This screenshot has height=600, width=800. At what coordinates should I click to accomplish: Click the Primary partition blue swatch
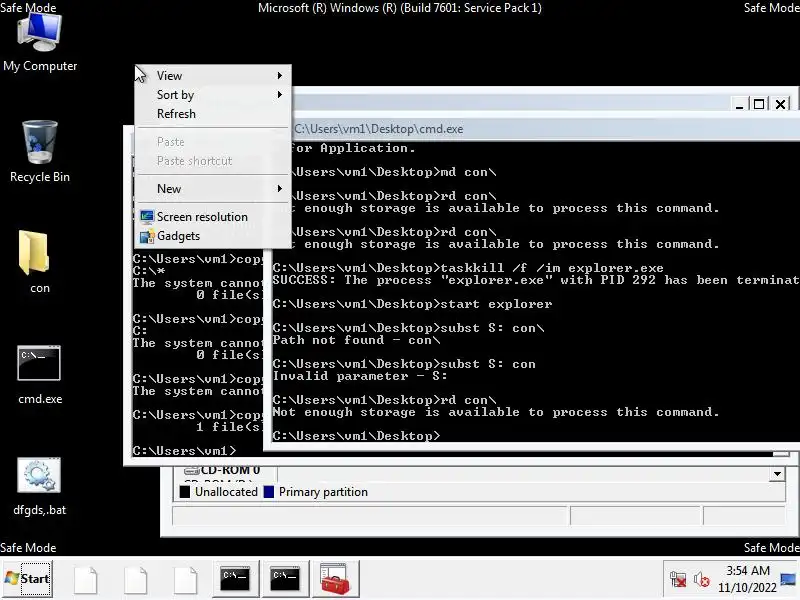pyautogui.click(x=269, y=492)
